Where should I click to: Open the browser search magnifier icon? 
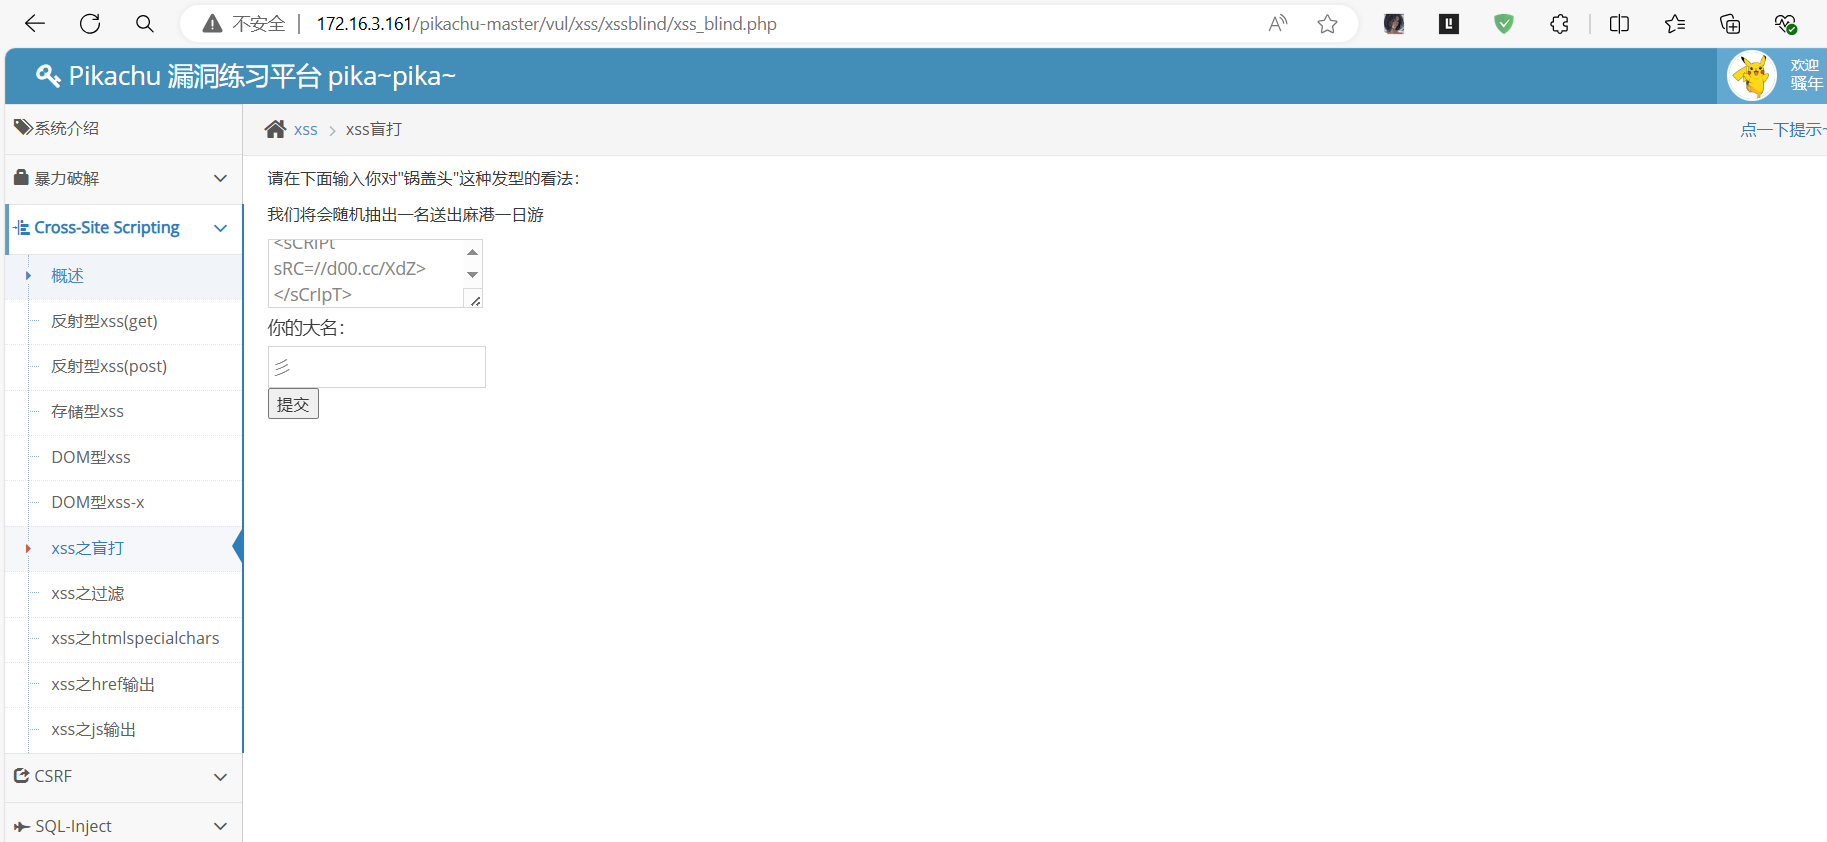click(x=145, y=24)
